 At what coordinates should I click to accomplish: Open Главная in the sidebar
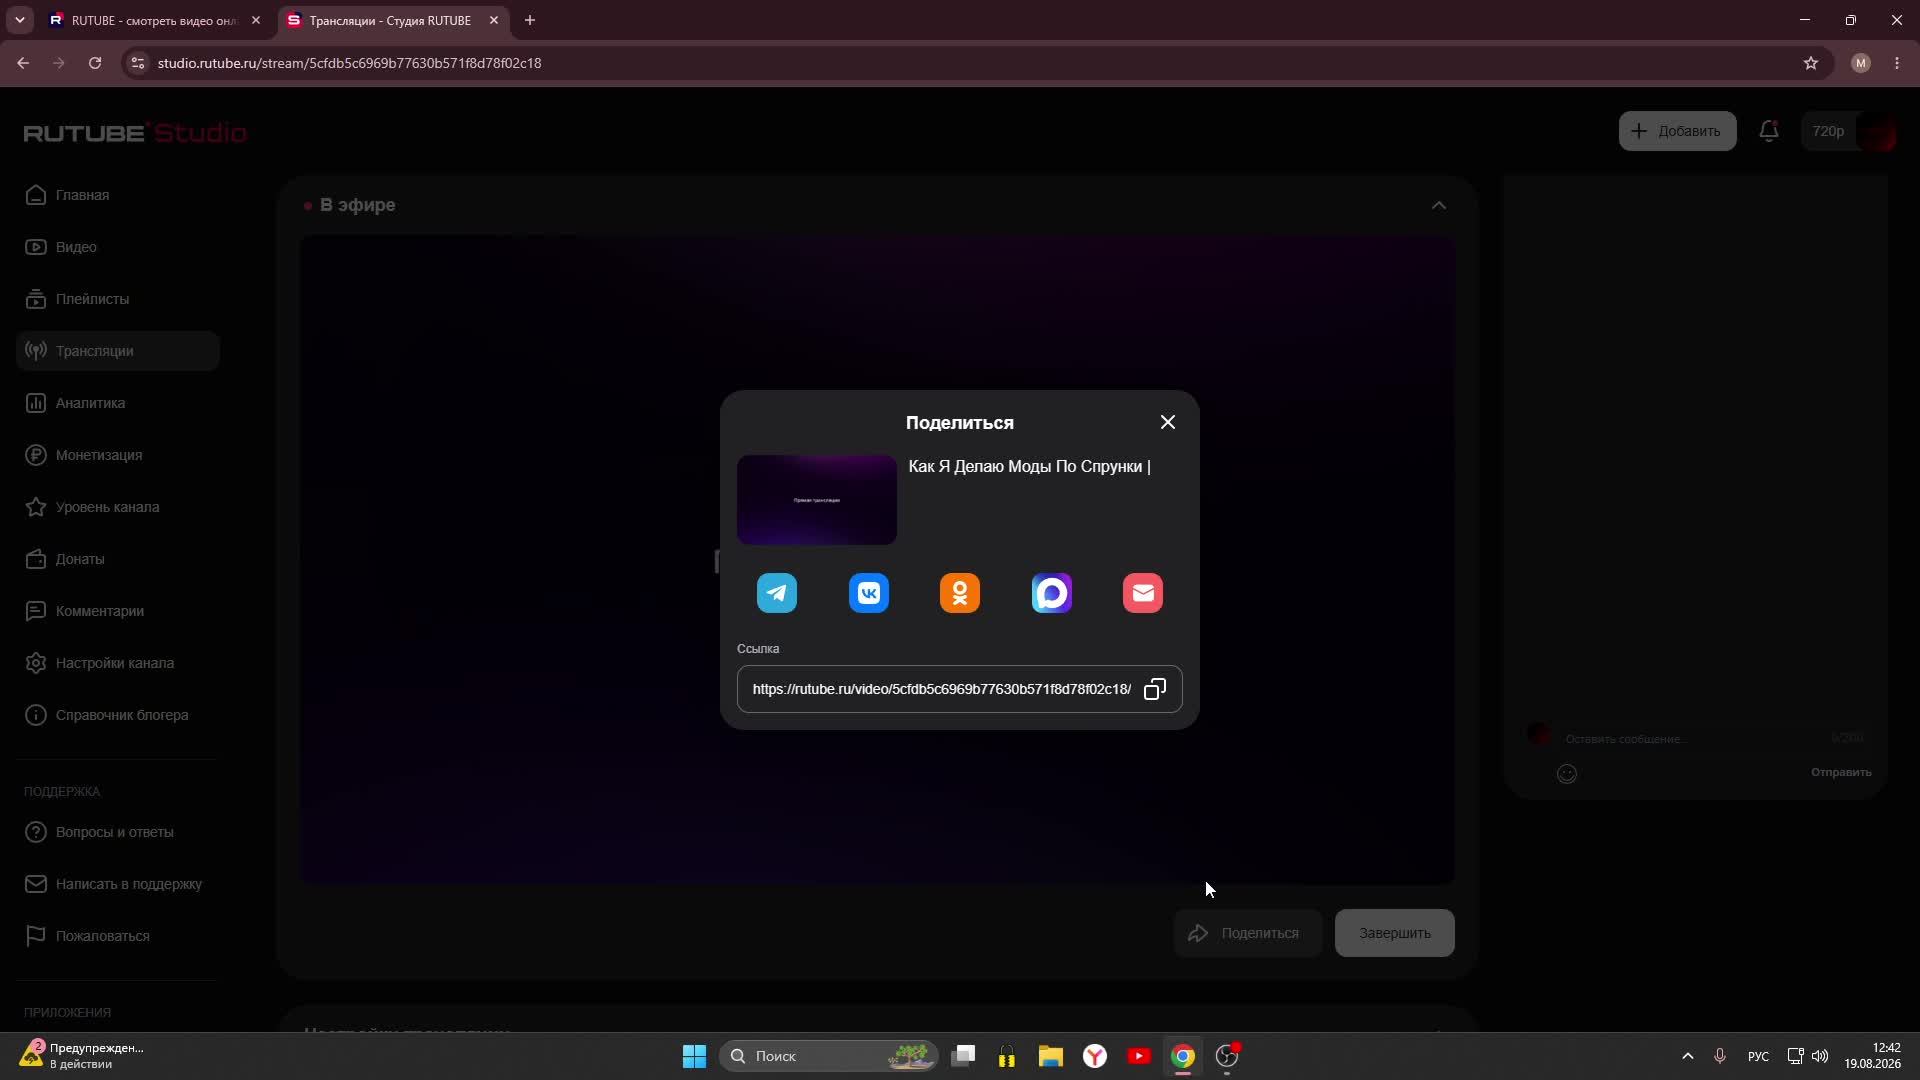118,195
